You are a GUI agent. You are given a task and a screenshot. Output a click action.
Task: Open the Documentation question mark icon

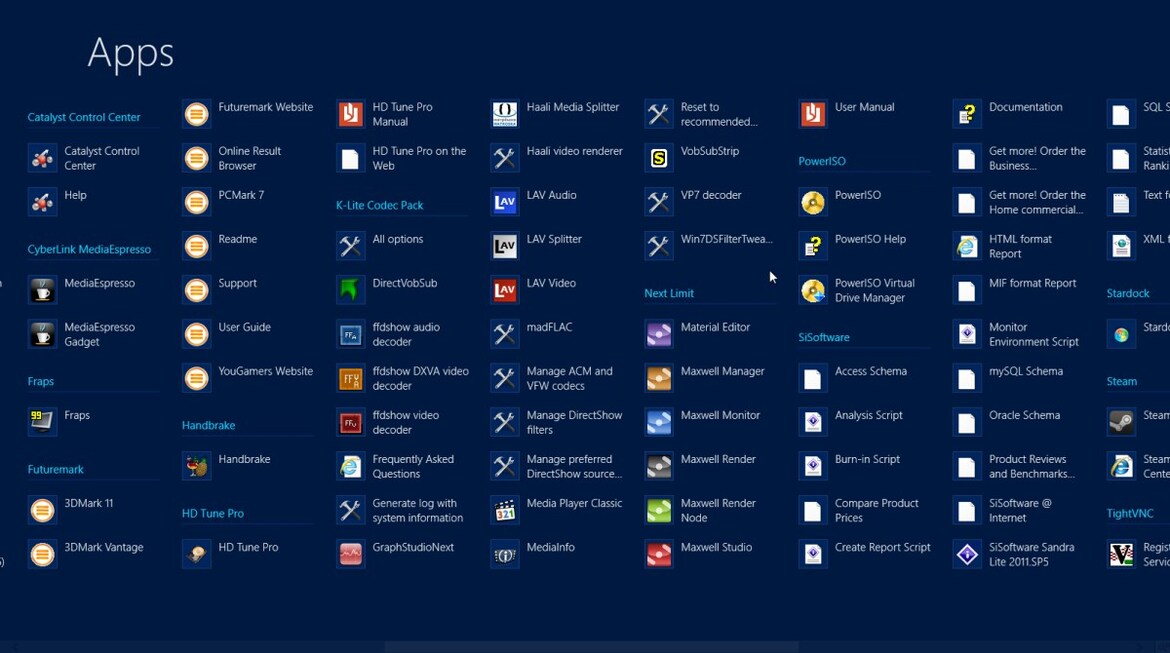[967, 114]
